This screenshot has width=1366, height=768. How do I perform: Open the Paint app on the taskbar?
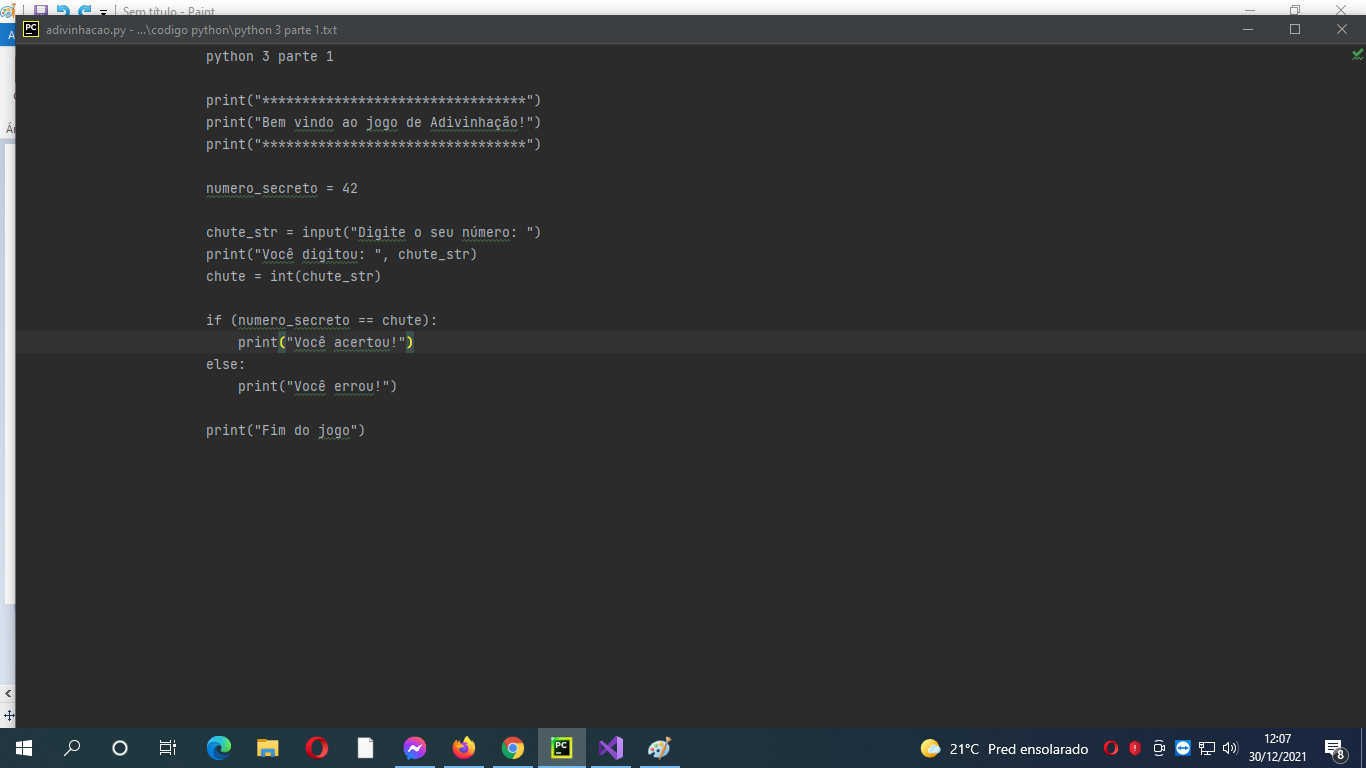click(659, 748)
